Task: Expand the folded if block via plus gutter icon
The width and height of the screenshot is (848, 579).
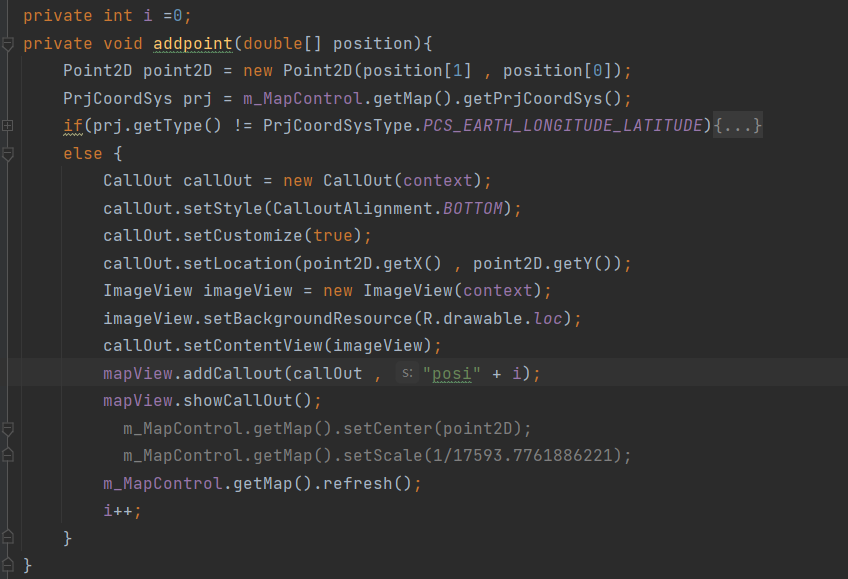Action: [x=8, y=126]
